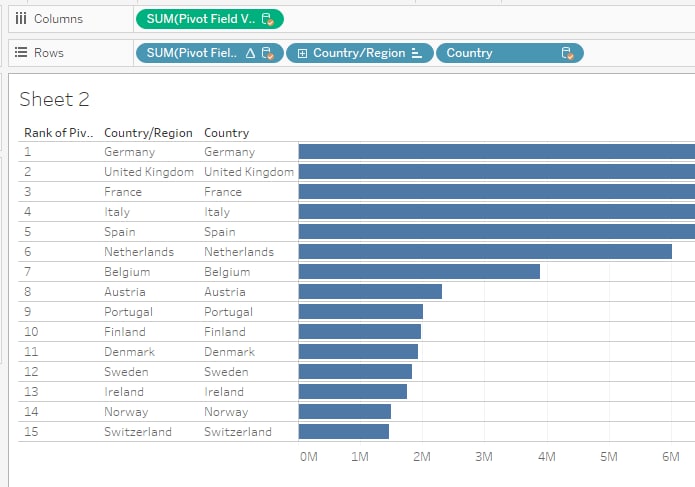The image size is (695, 487).
Task: Select the Country pill in Rows
Action: point(510,53)
